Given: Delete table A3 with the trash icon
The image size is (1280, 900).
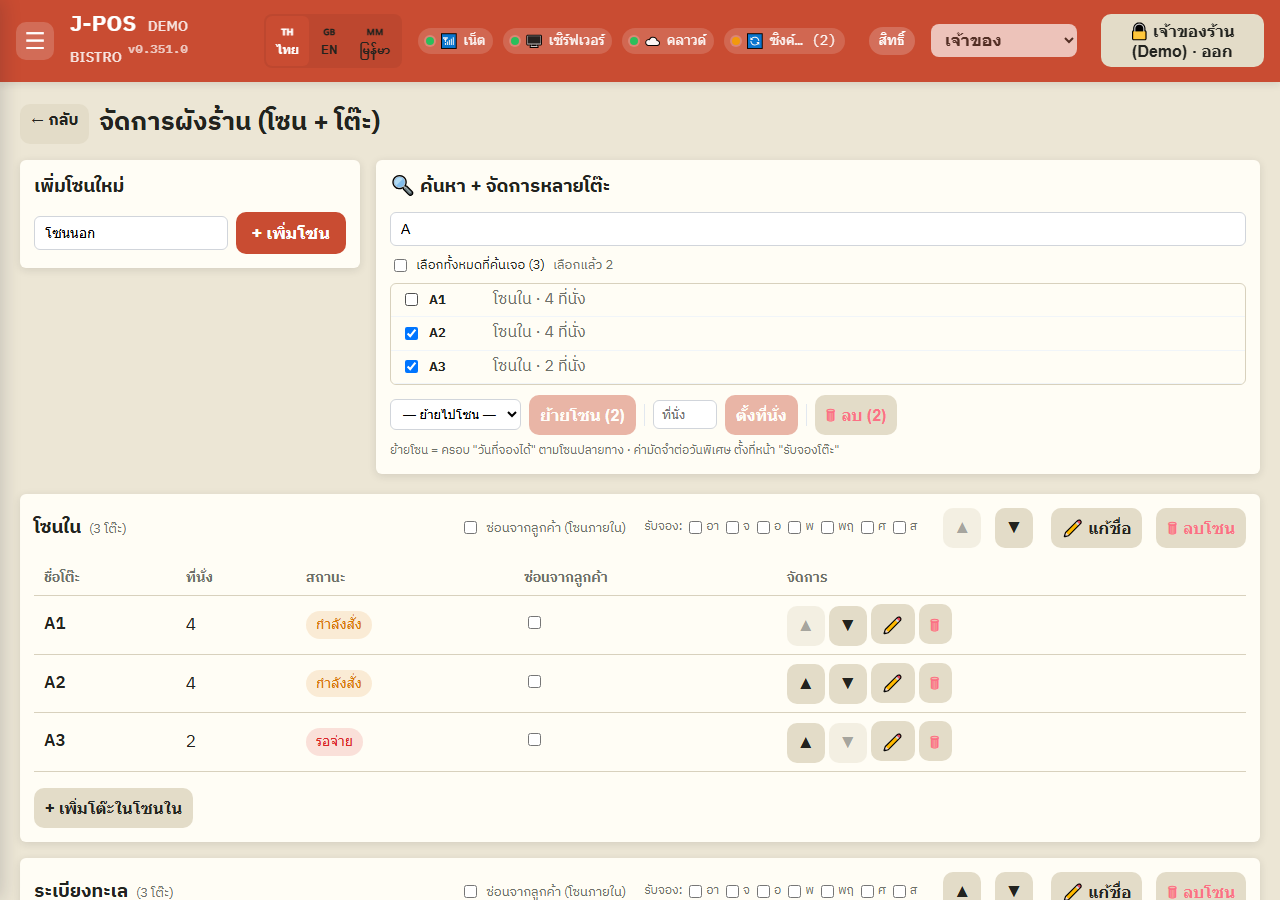Looking at the screenshot, I should tap(935, 742).
